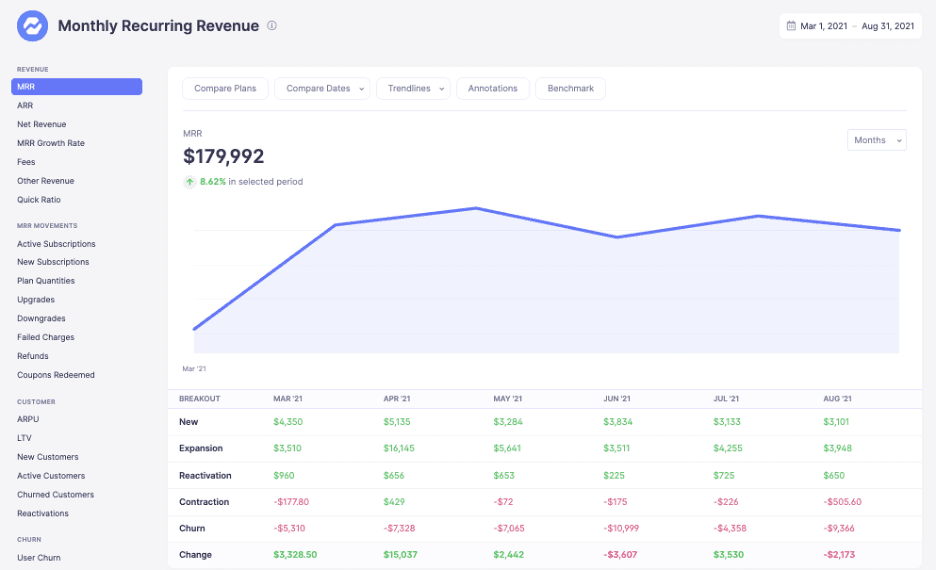Select ARR in the sidebar
This screenshot has height=570, width=936.
coord(25,106)
